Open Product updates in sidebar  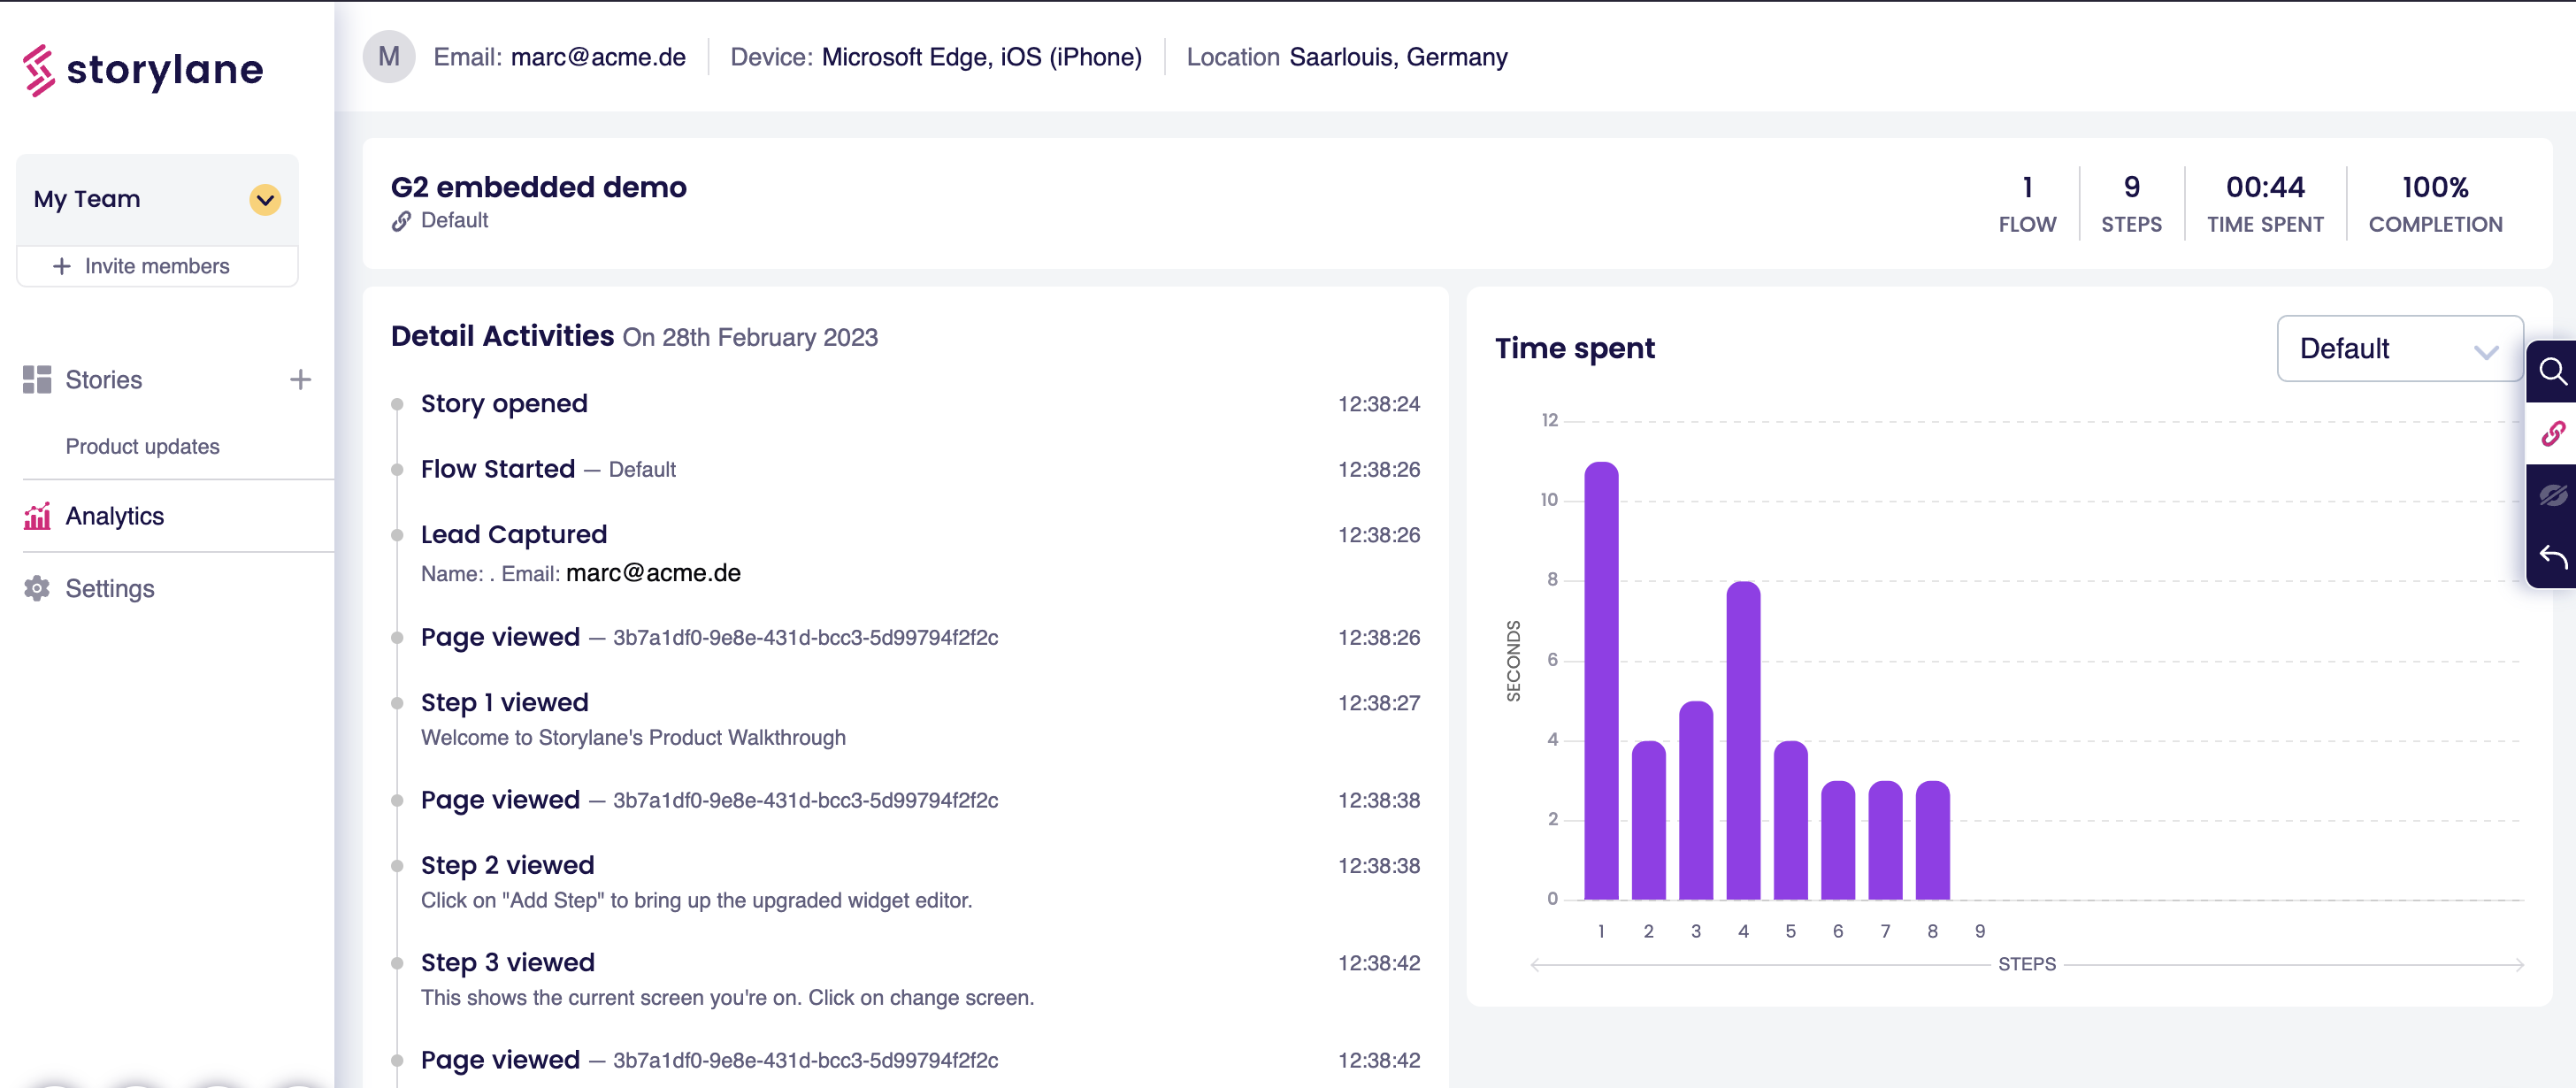(x=142, y=446)
